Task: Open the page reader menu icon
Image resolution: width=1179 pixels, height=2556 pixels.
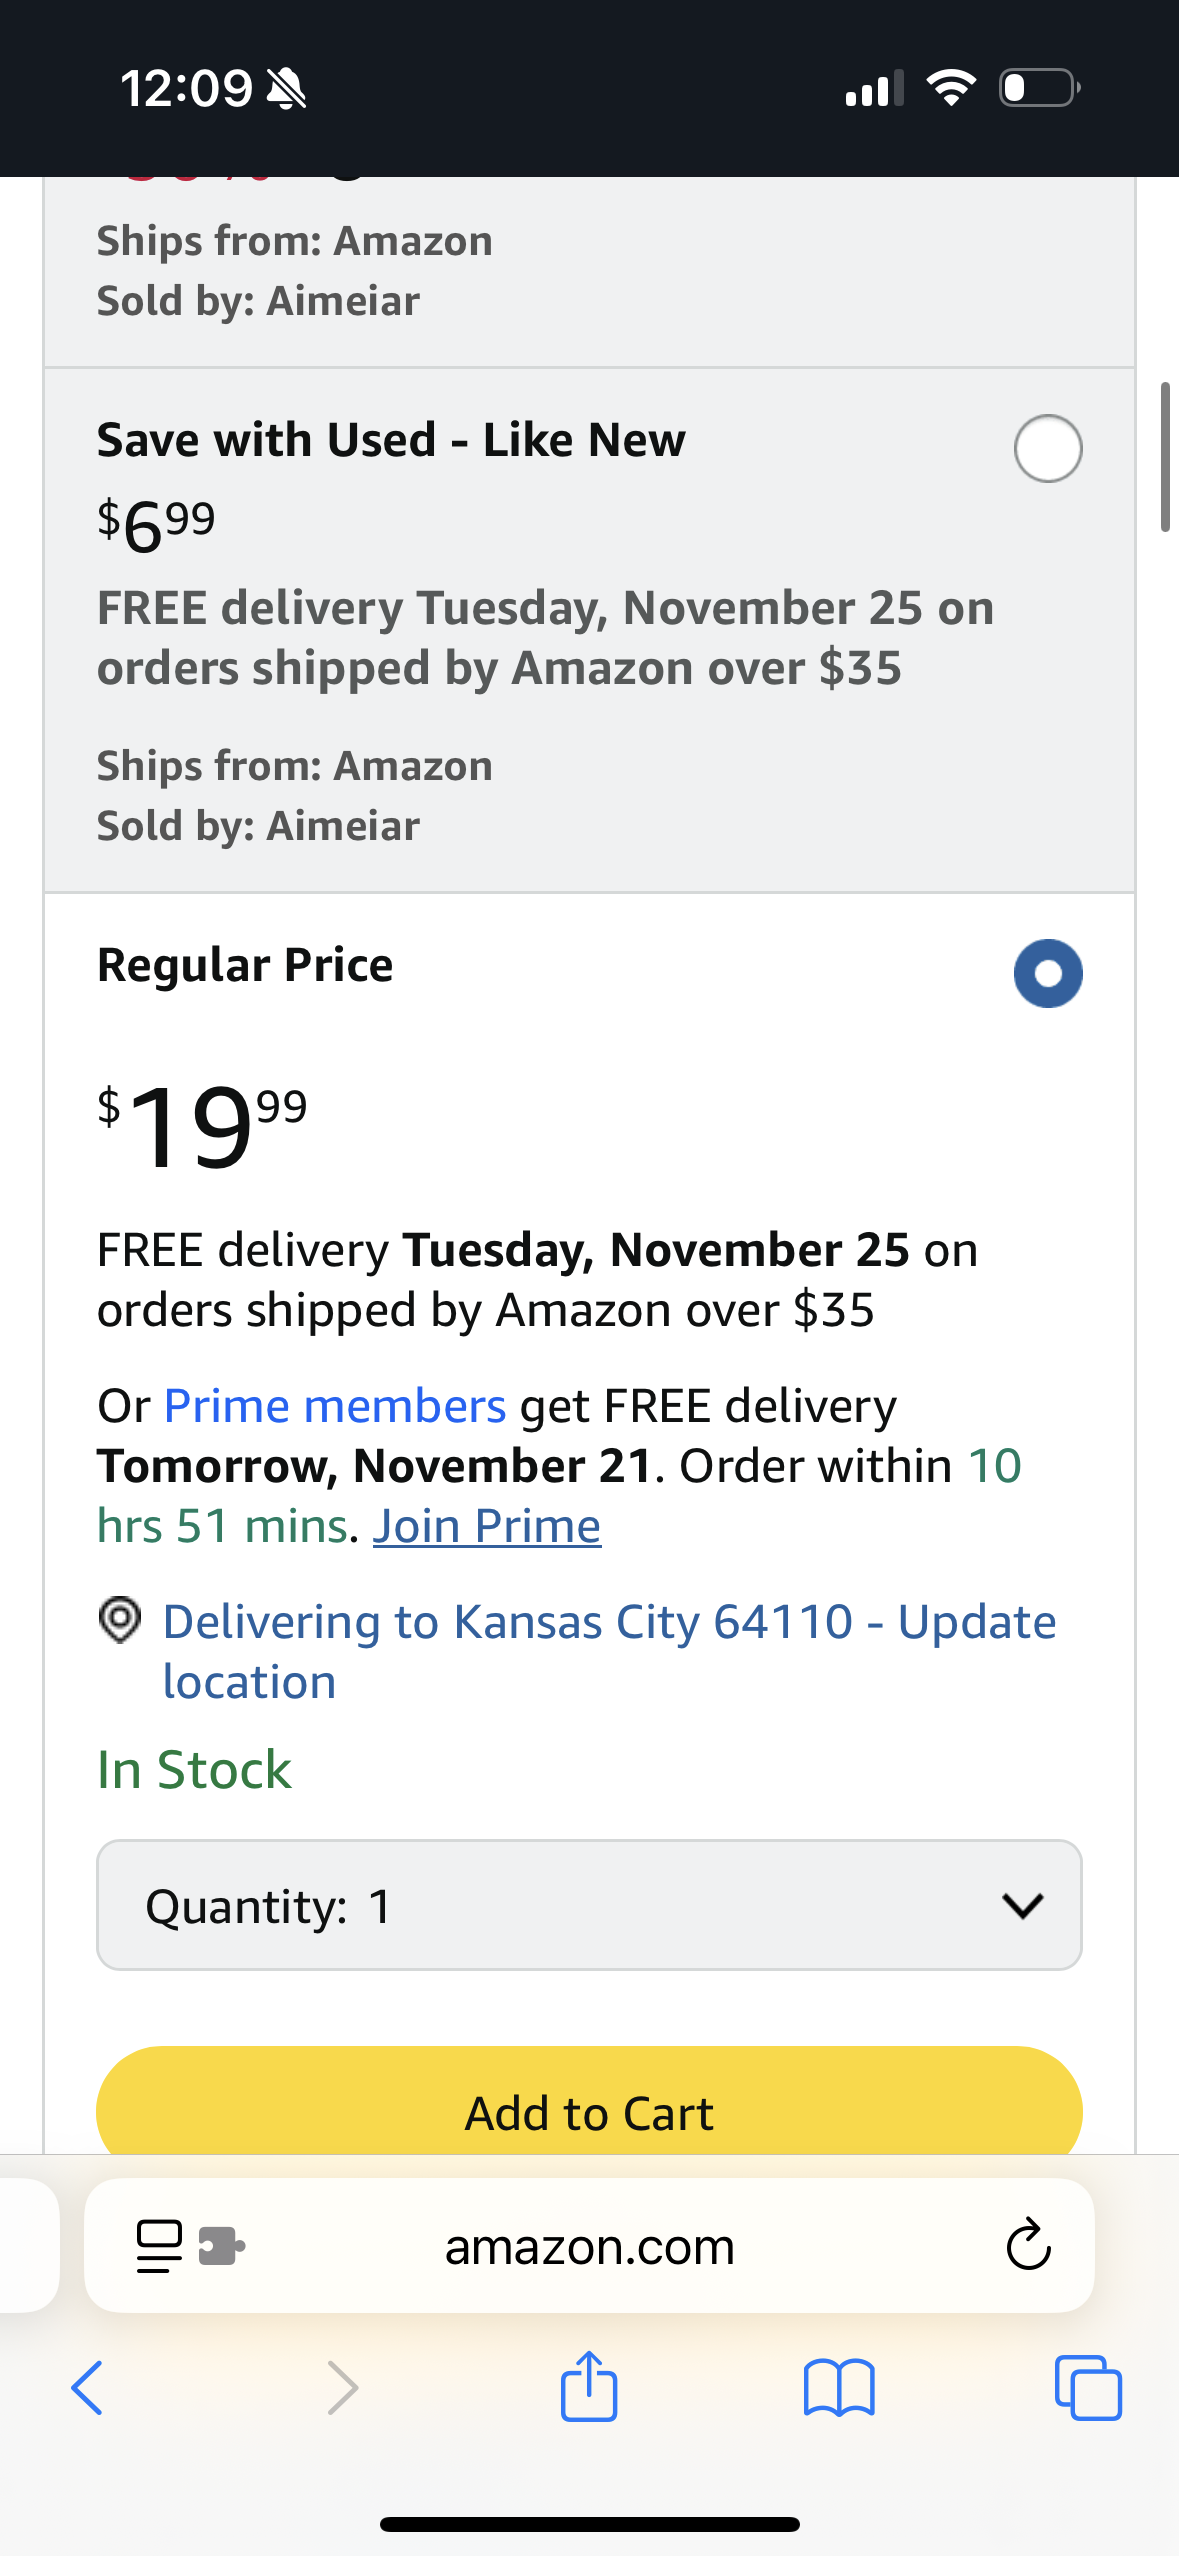Action: pos(159,2246)
